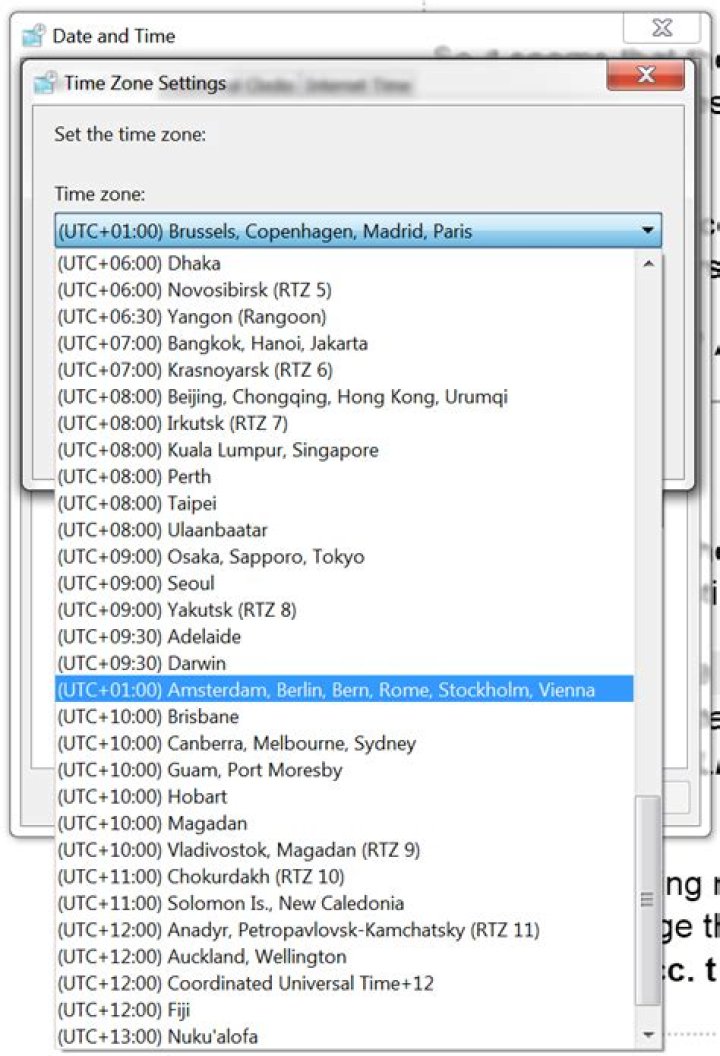This screenshot has width=720, height=1056.
Task: Pick (UTC+09:30) Darwin
Action: click(x=344, y=663)
